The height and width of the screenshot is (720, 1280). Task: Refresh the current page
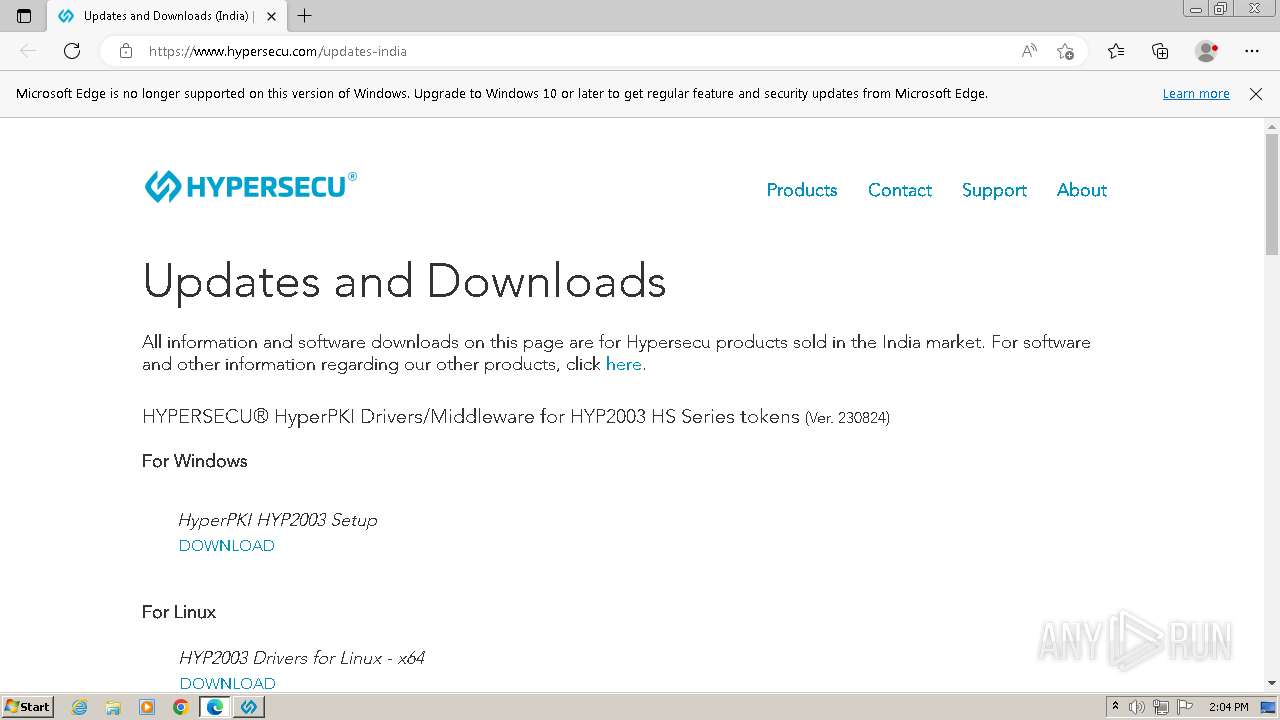pos(72,51)
